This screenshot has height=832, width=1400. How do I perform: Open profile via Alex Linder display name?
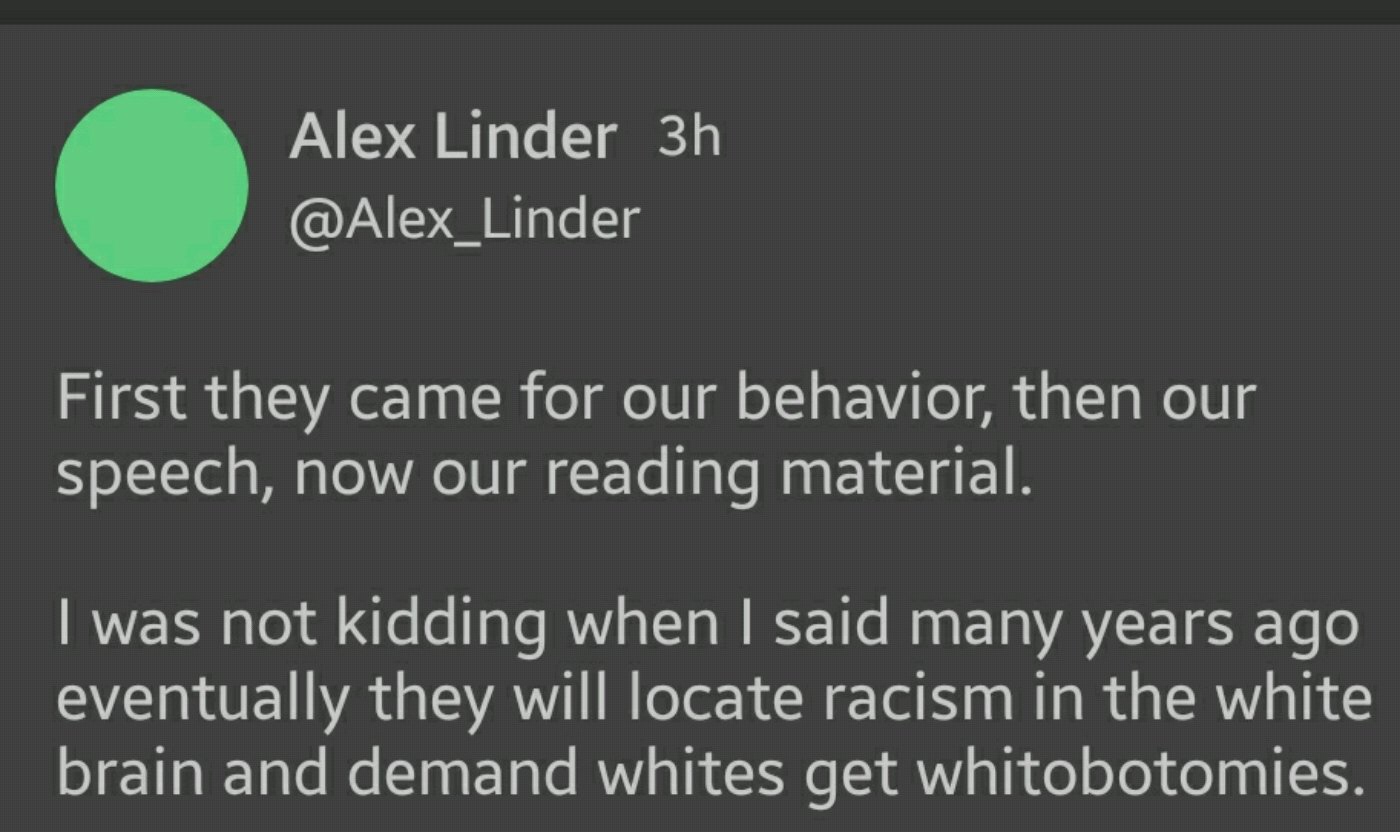[x=452, y=139]
